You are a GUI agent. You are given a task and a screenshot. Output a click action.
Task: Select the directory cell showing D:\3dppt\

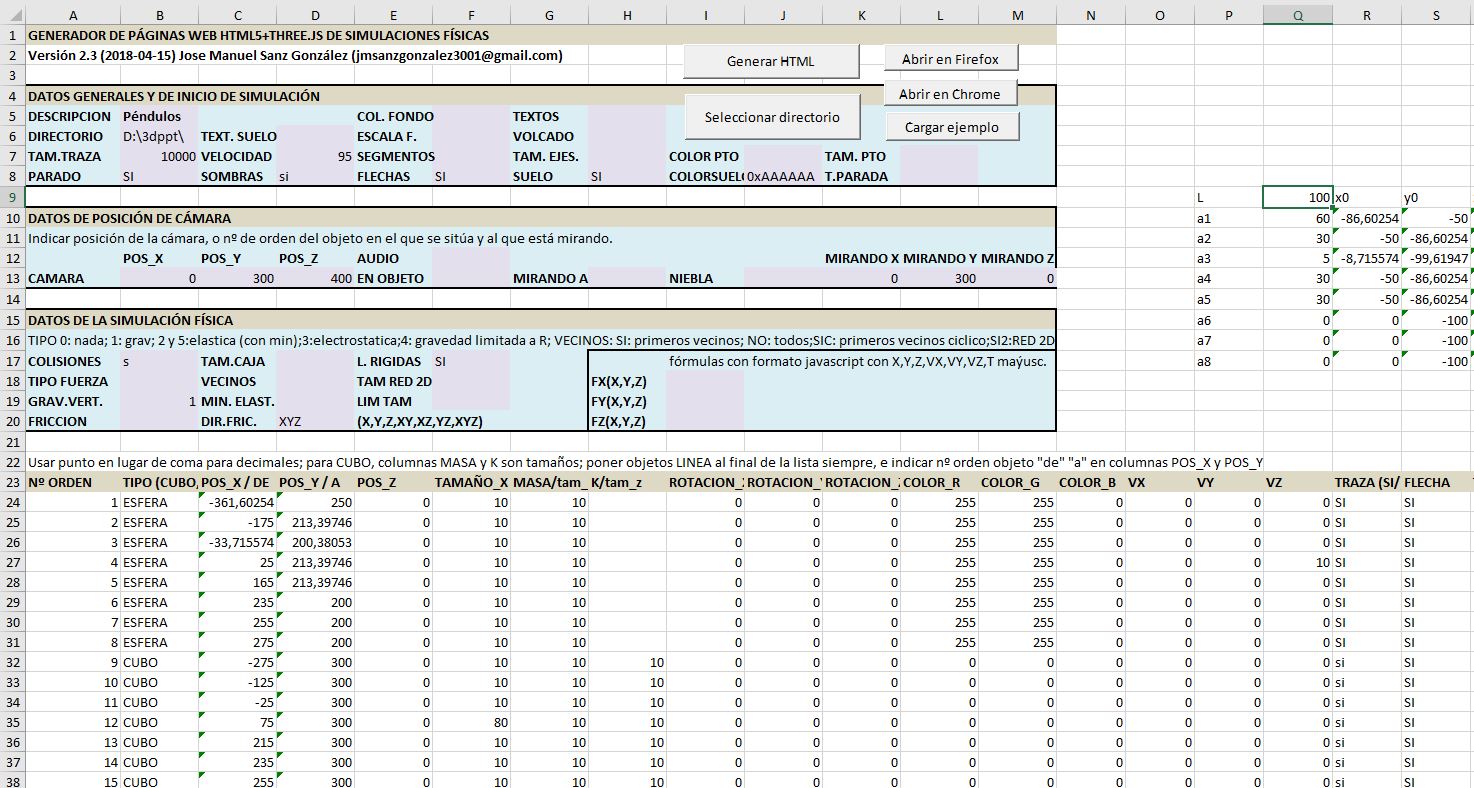[x=158, y=136]
